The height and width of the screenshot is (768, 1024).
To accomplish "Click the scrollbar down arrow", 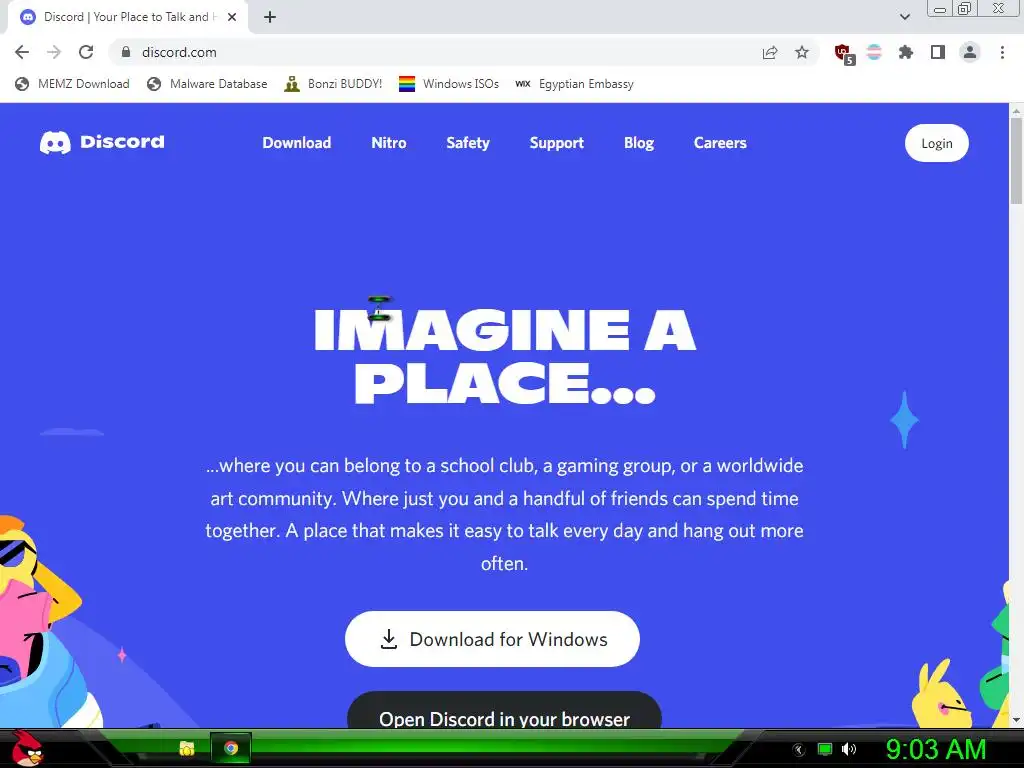I will (1016, 720).
